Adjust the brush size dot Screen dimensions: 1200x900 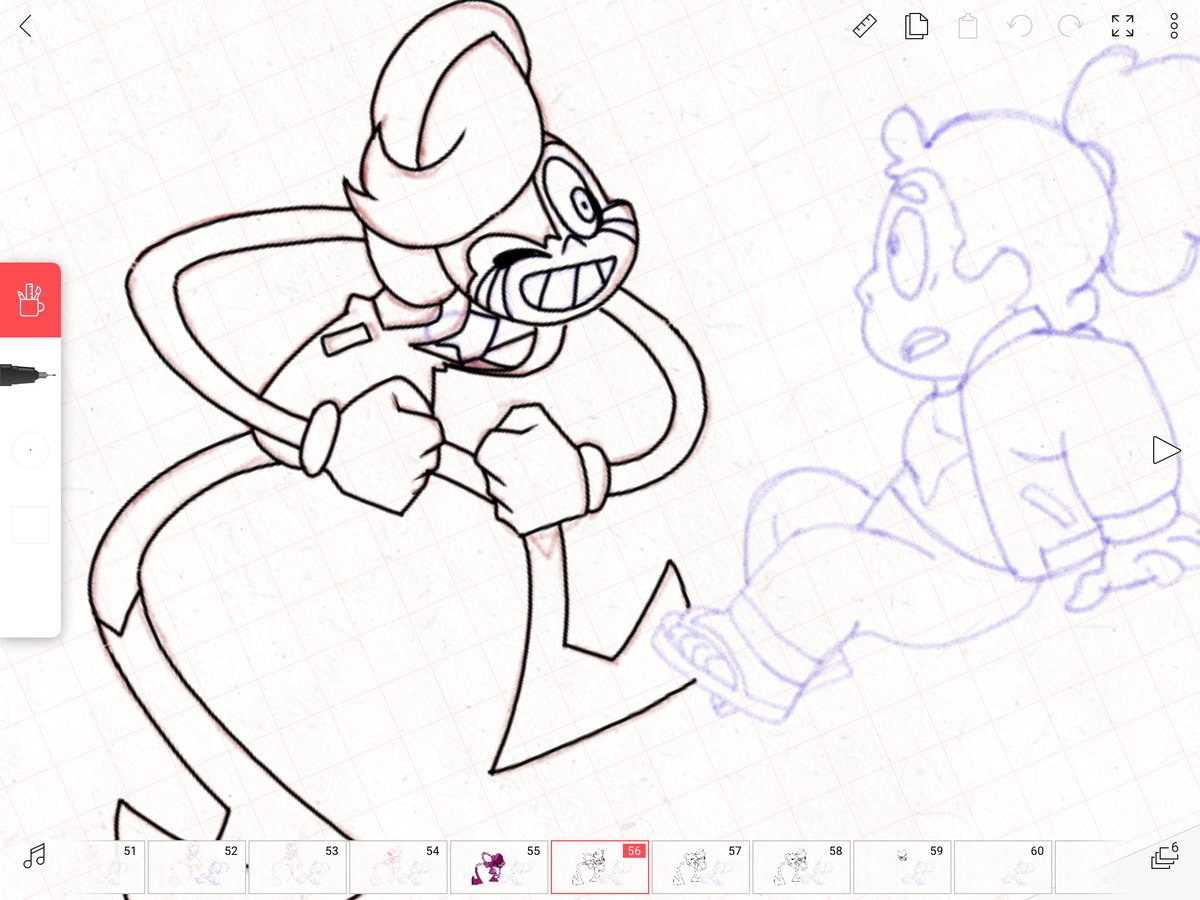30,450
